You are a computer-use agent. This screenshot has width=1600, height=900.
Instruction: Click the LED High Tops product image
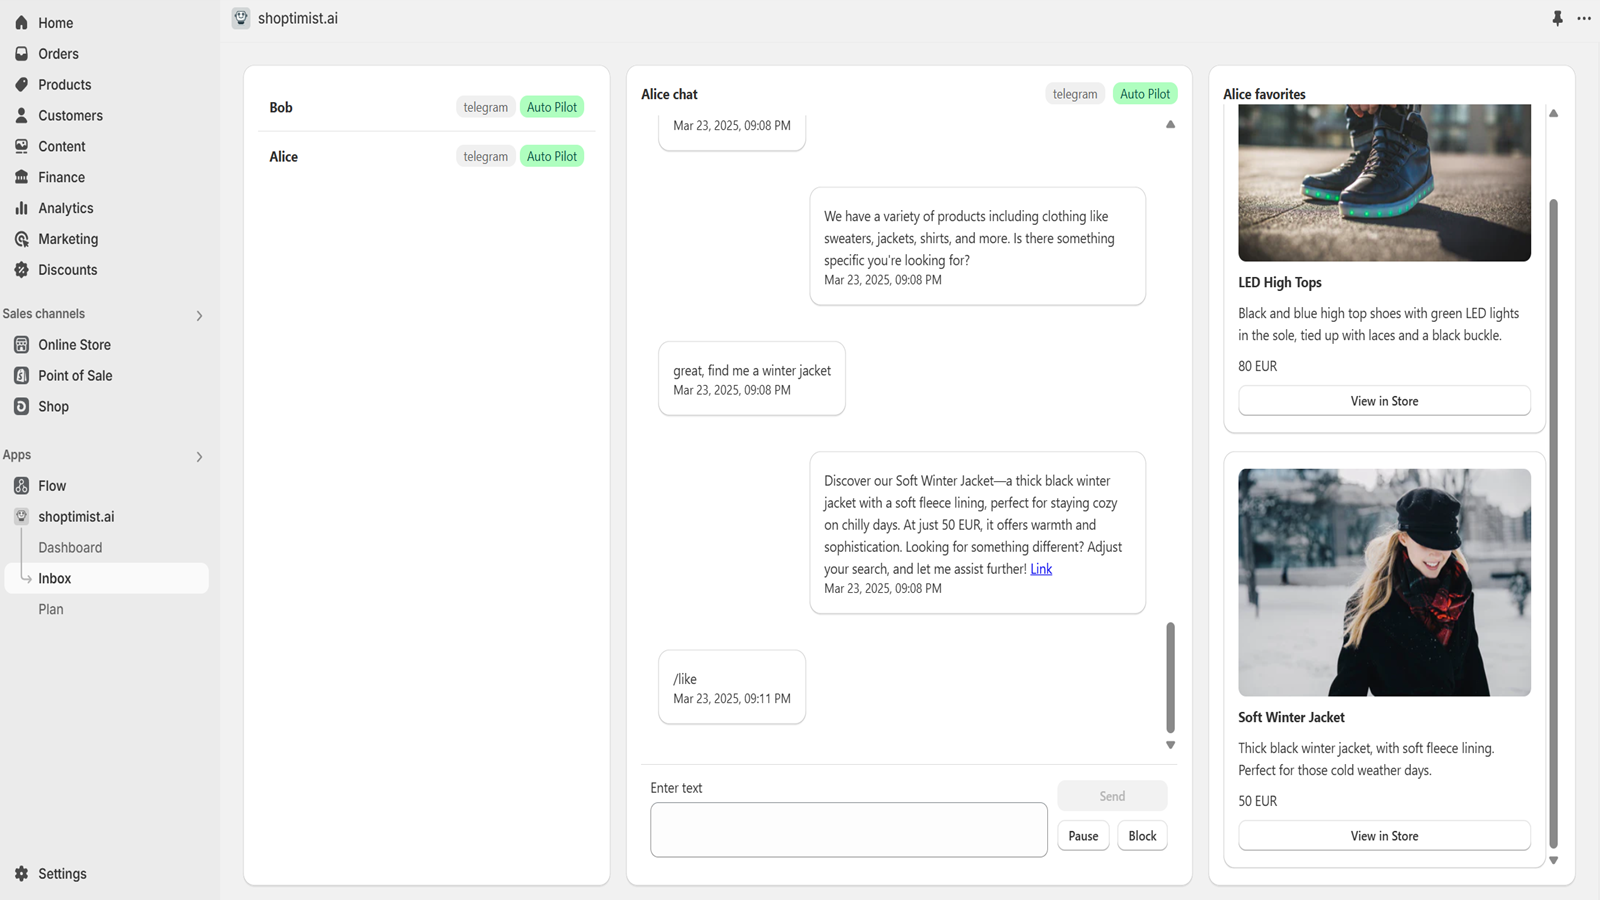(x=1384, y=183)
